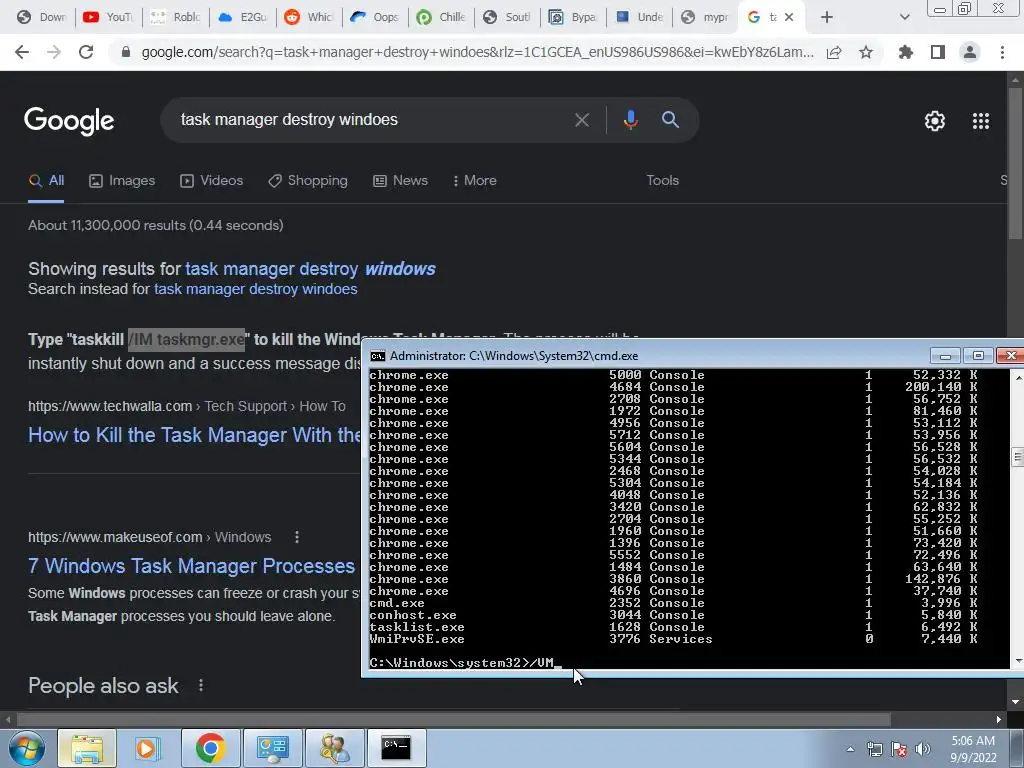Expand the More search filters menu
This screenshot has height=768, width=1024.
point(475,180)
